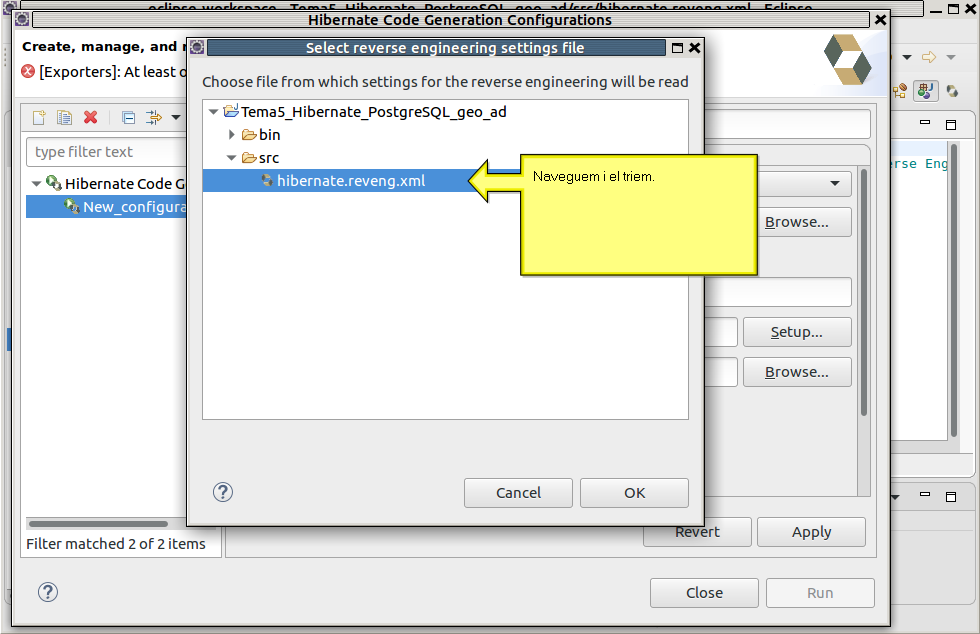The image size is (980, 634).
Task: Click the lower Browse... button
Action: [797, 372]
